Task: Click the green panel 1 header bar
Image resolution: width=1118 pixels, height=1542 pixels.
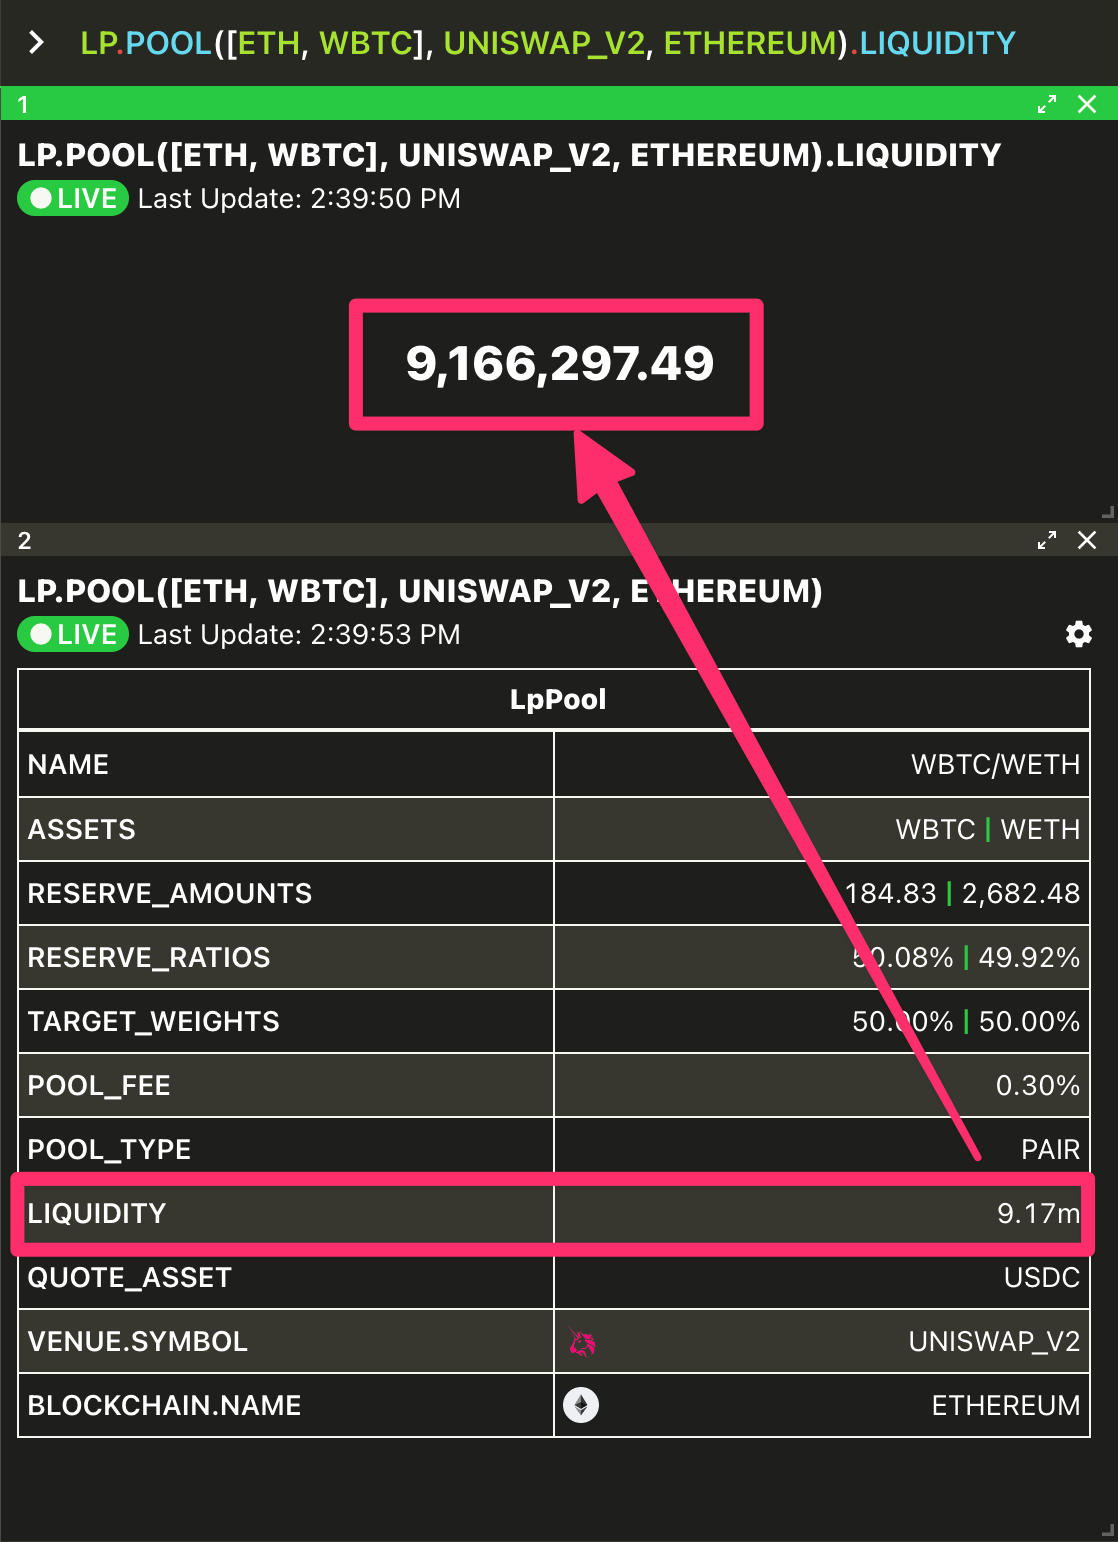Action: click(520, 104)
